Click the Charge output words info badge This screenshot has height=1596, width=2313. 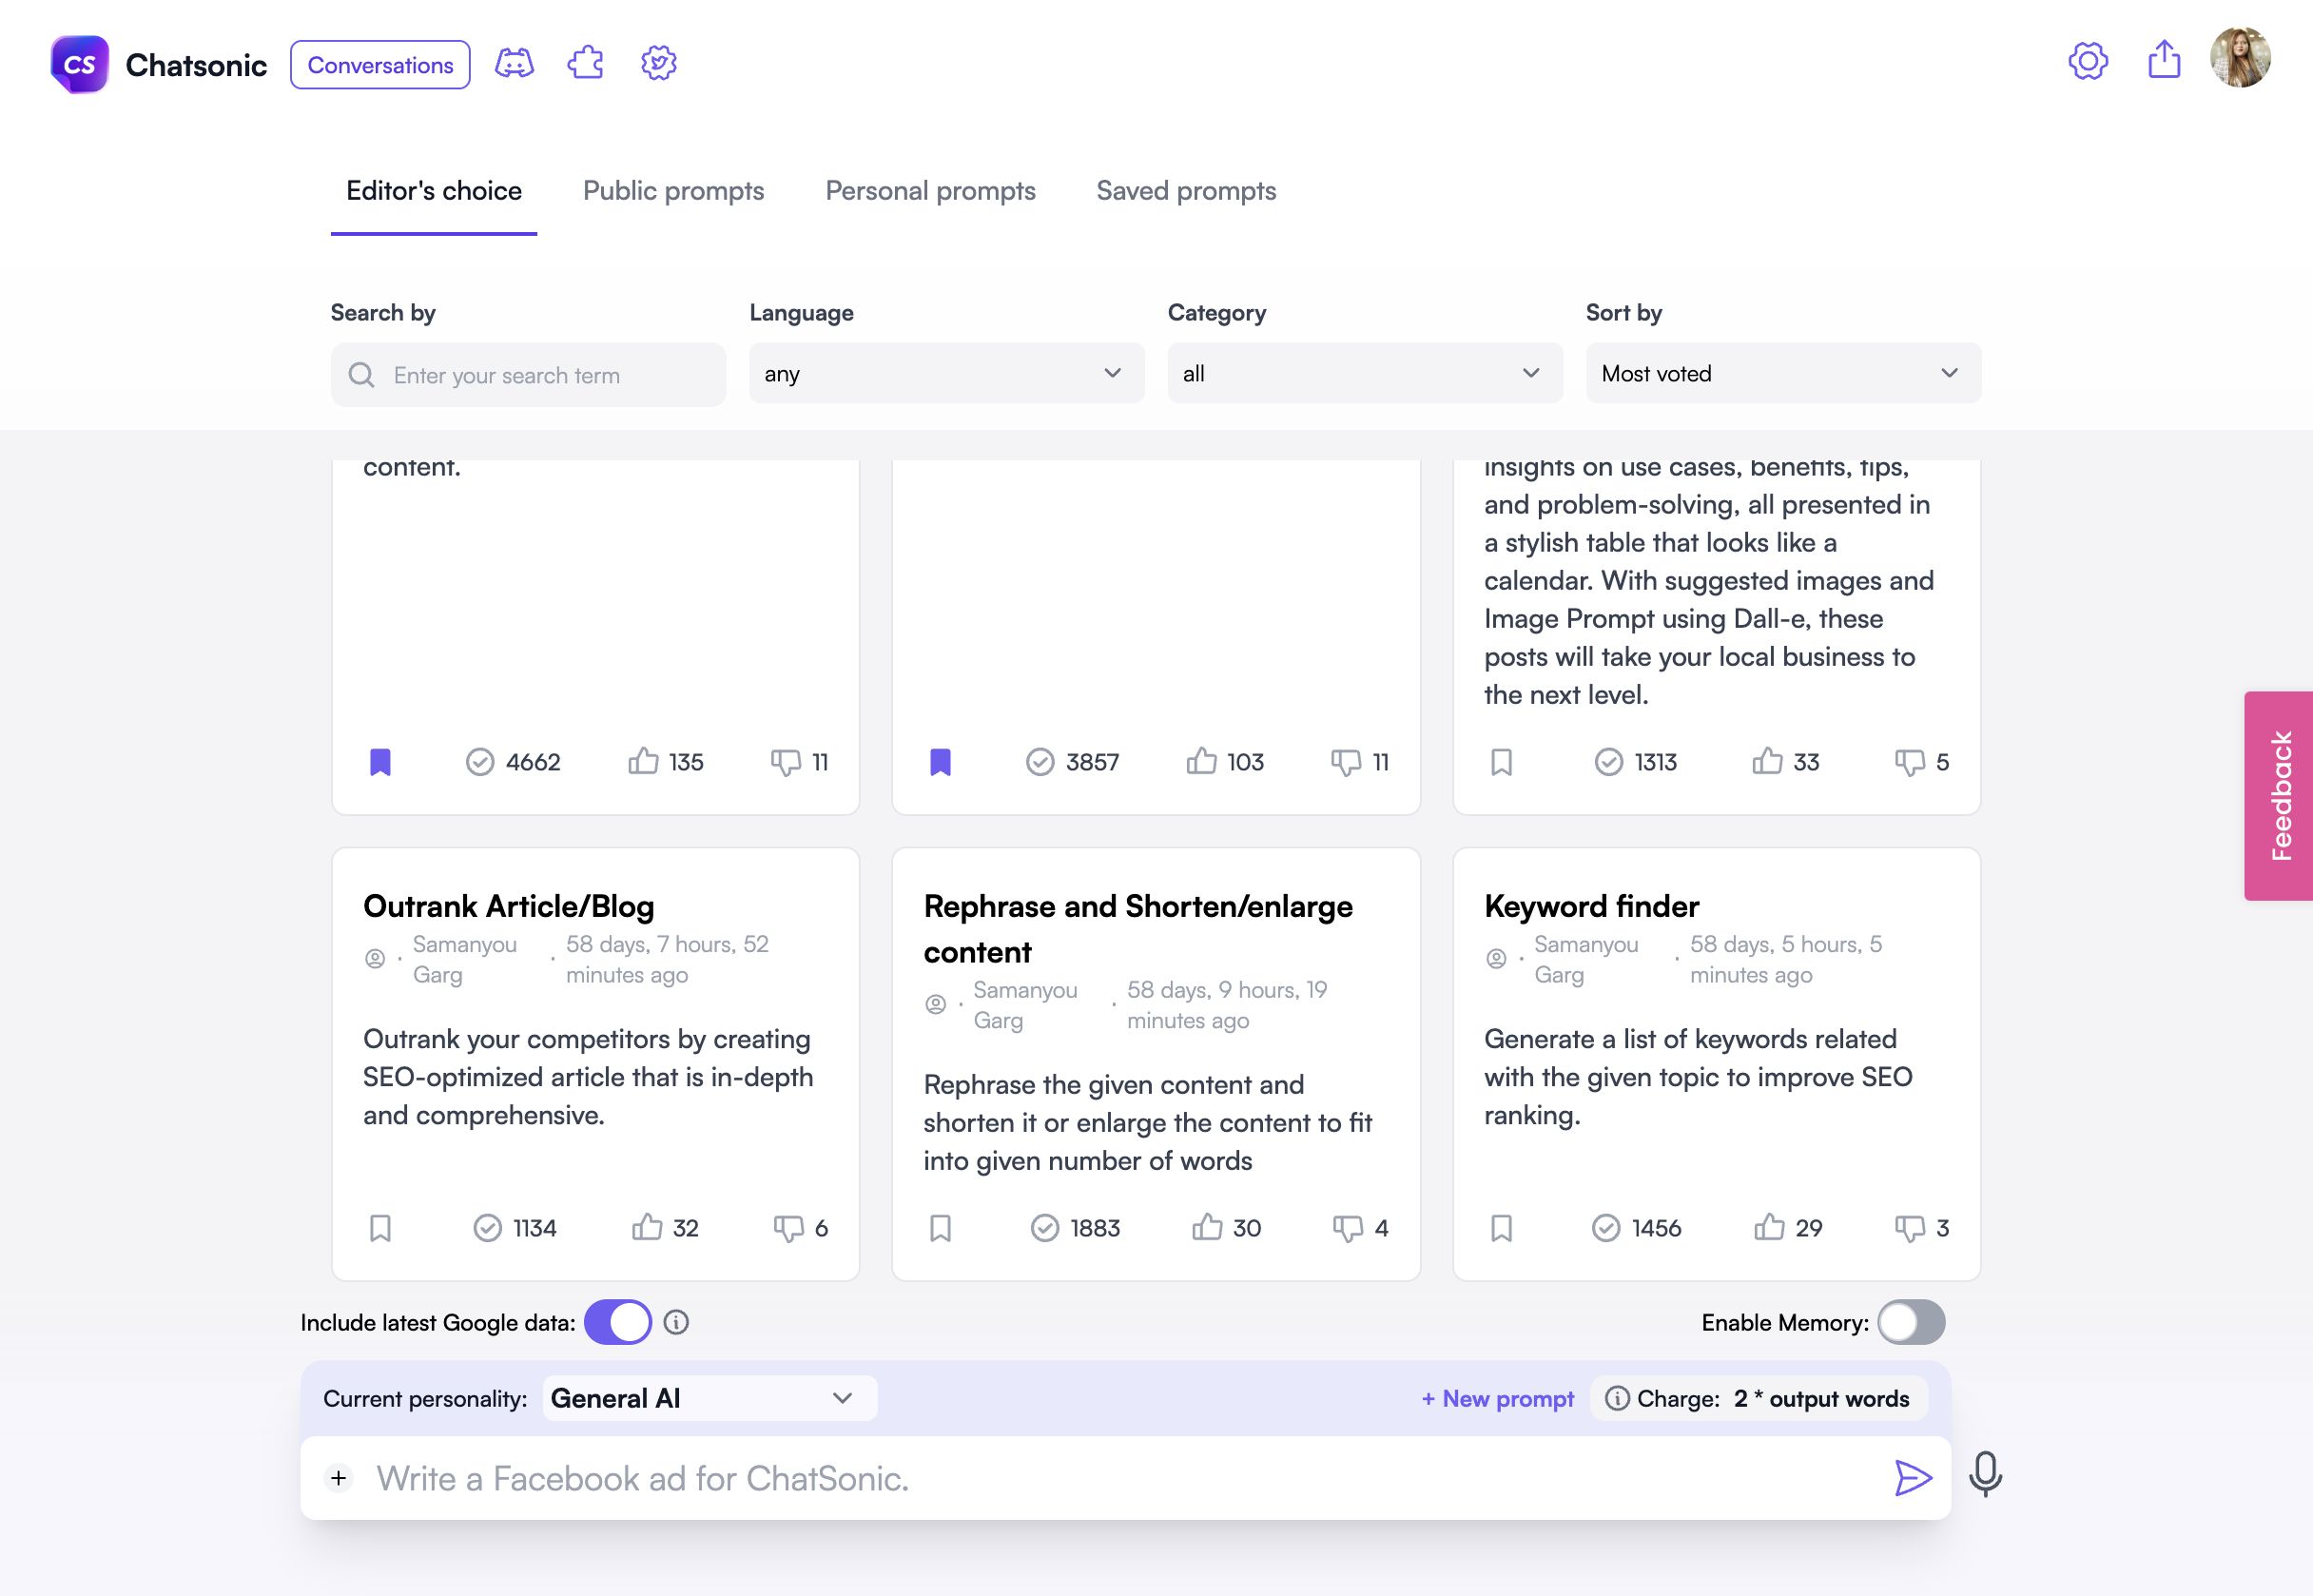(1757, 1399)
